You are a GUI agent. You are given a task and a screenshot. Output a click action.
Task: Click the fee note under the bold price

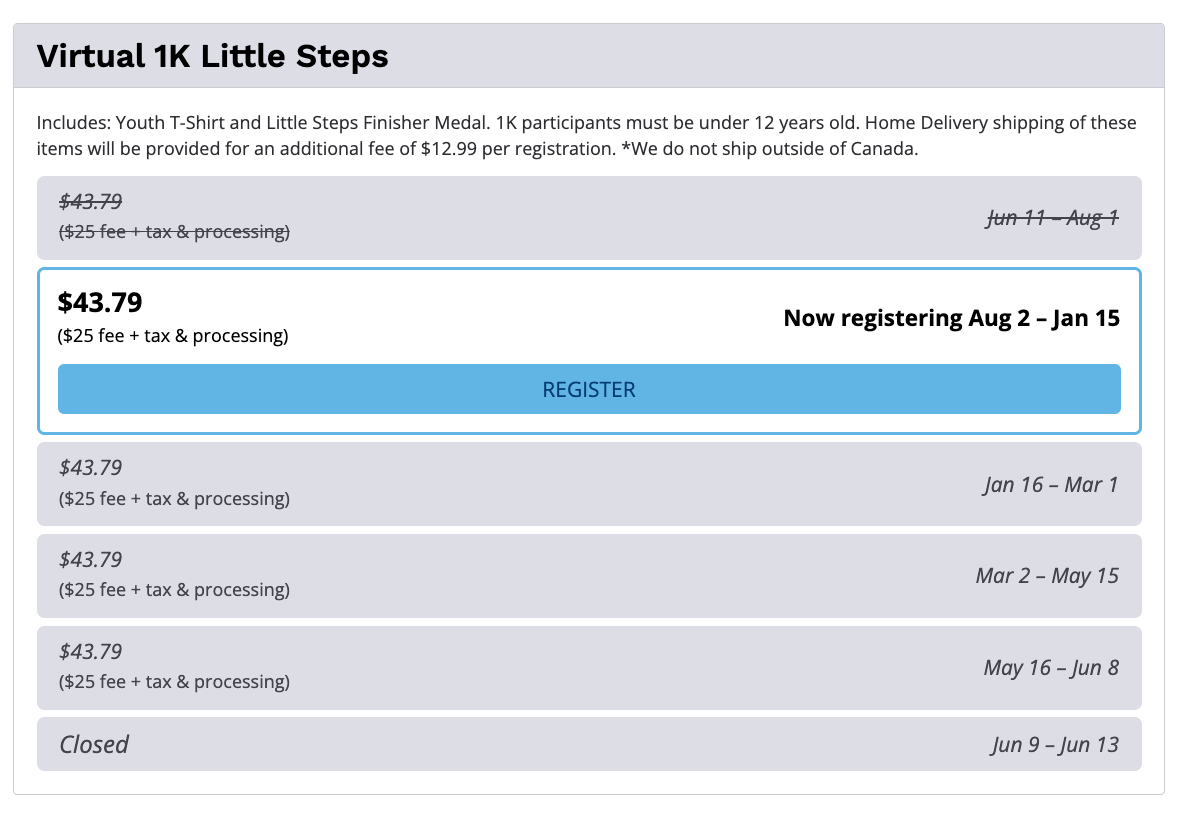(x=173, y=336)
